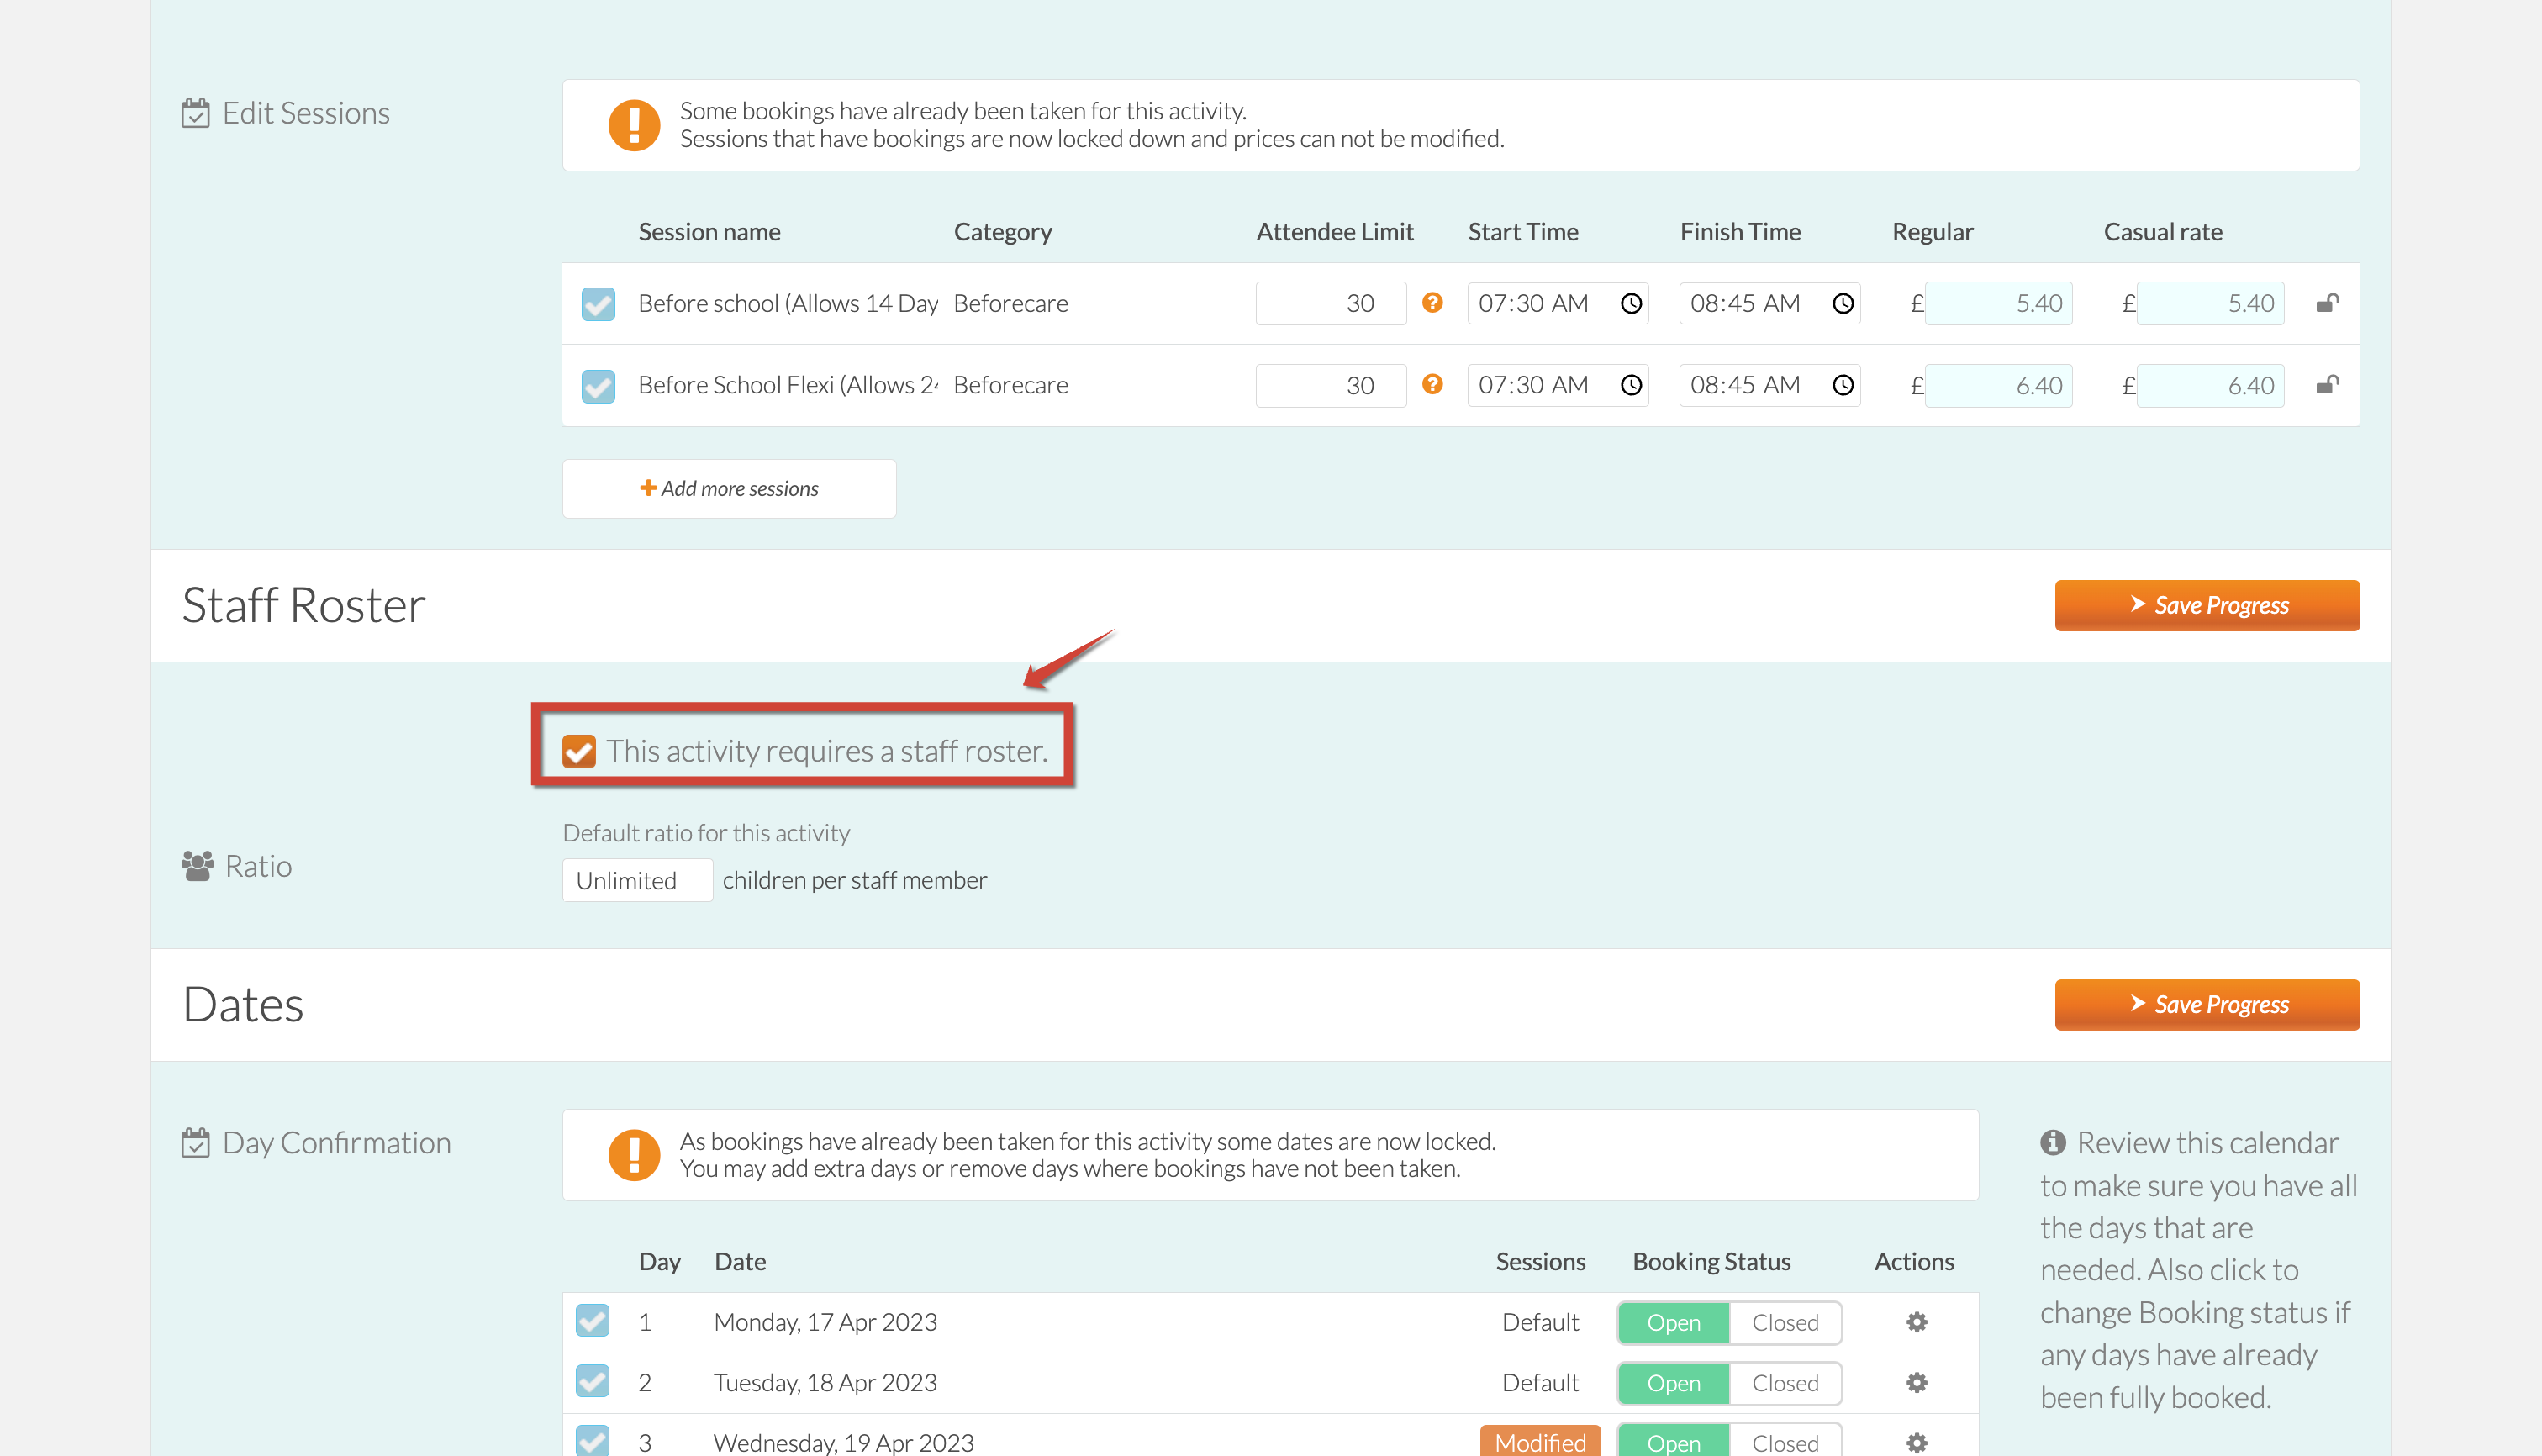Click the Casual rate column header

coord(2163,232)
